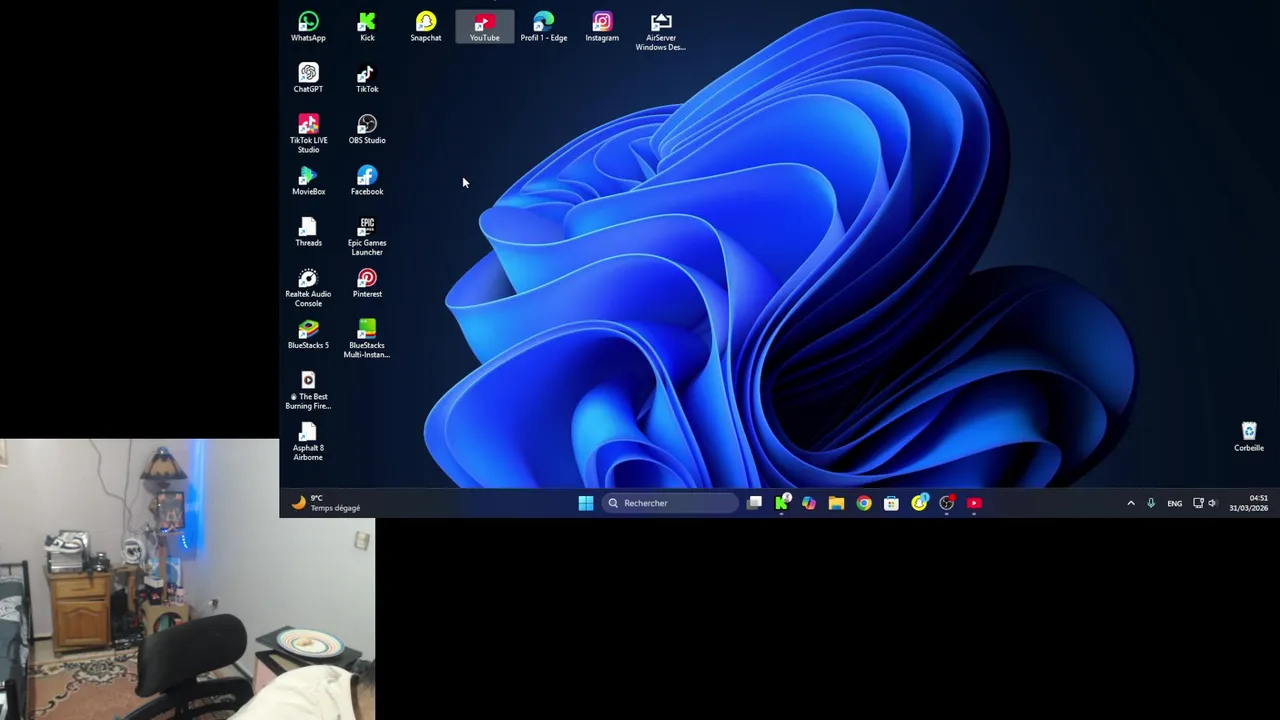Select the ChatGPT desktop shortcut
The height and width of the screenshot is (720, 1280).
coord(308,78)
